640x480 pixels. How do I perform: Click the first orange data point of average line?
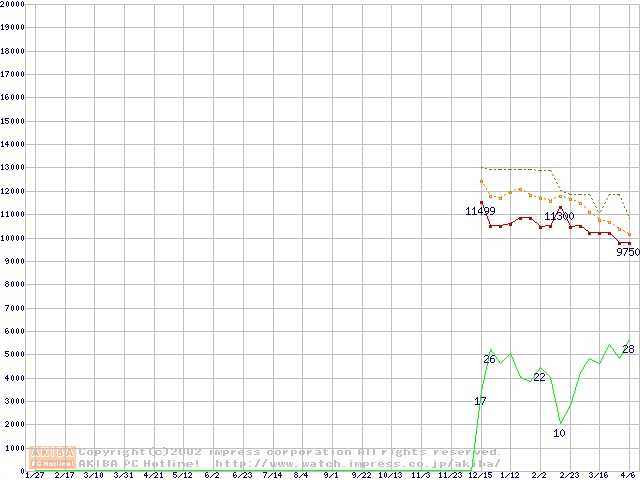(481, 182)
